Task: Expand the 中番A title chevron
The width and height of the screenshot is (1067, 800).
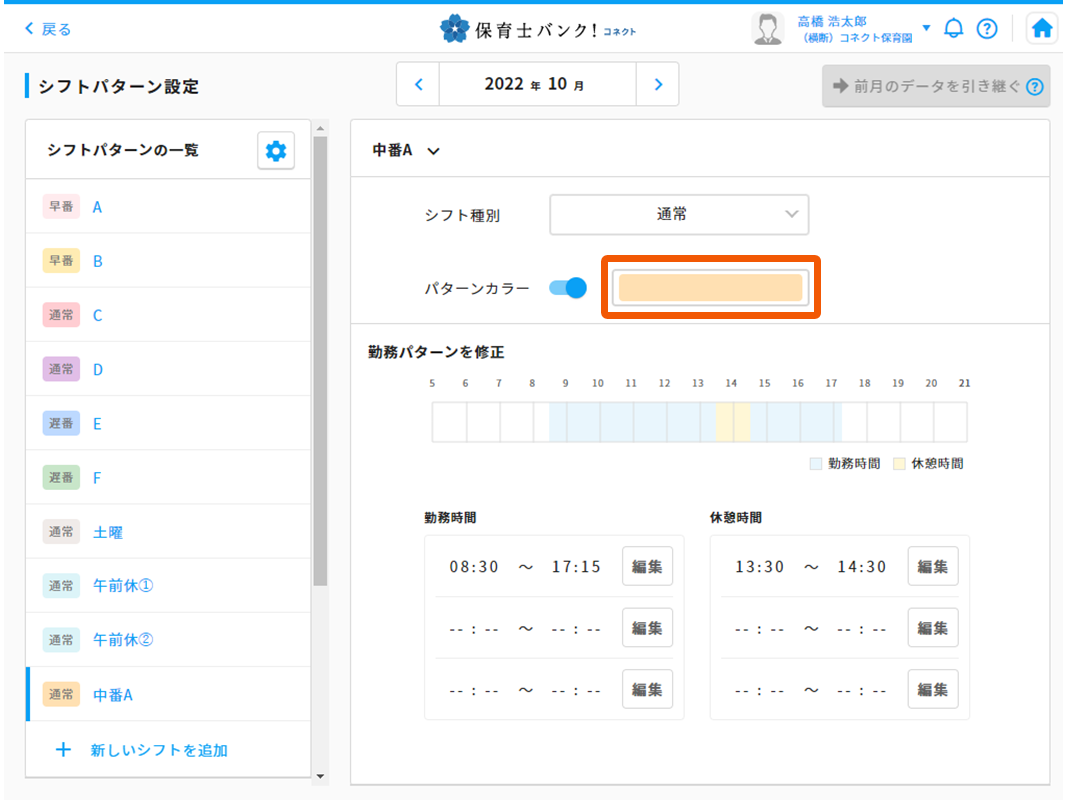Action: pos(433,151)
